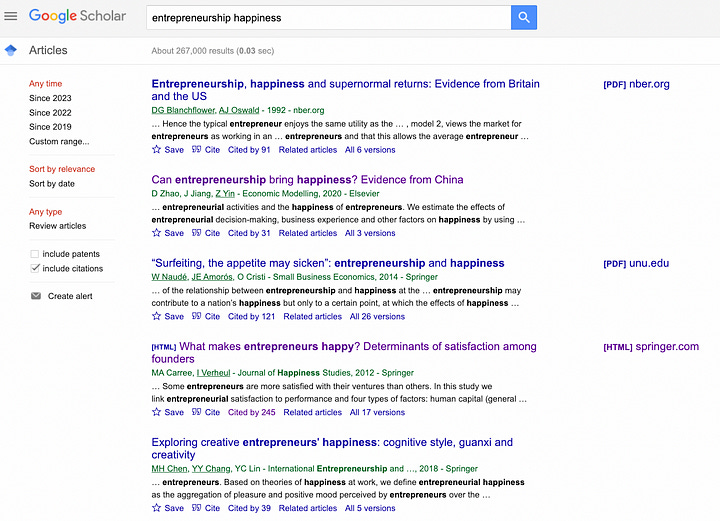Viewport: 720px width, 521px height.
Task: Open author MH Chen profile
Action: 169,469
